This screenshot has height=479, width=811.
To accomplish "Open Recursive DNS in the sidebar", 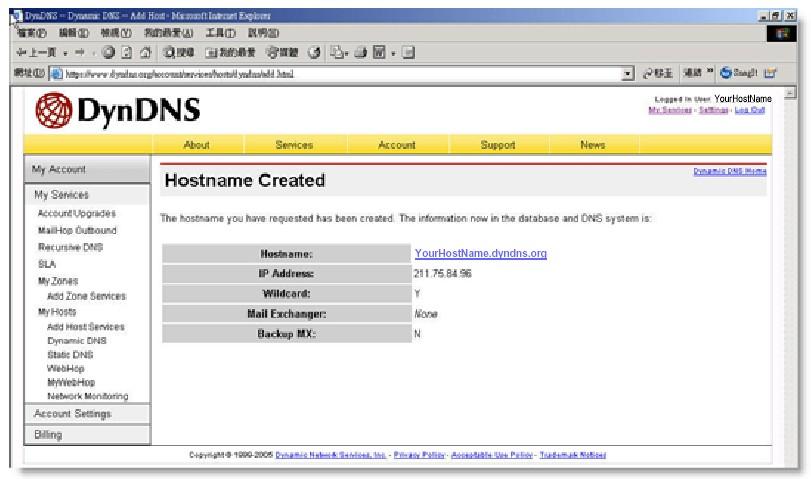I will (x=70, y=247).
